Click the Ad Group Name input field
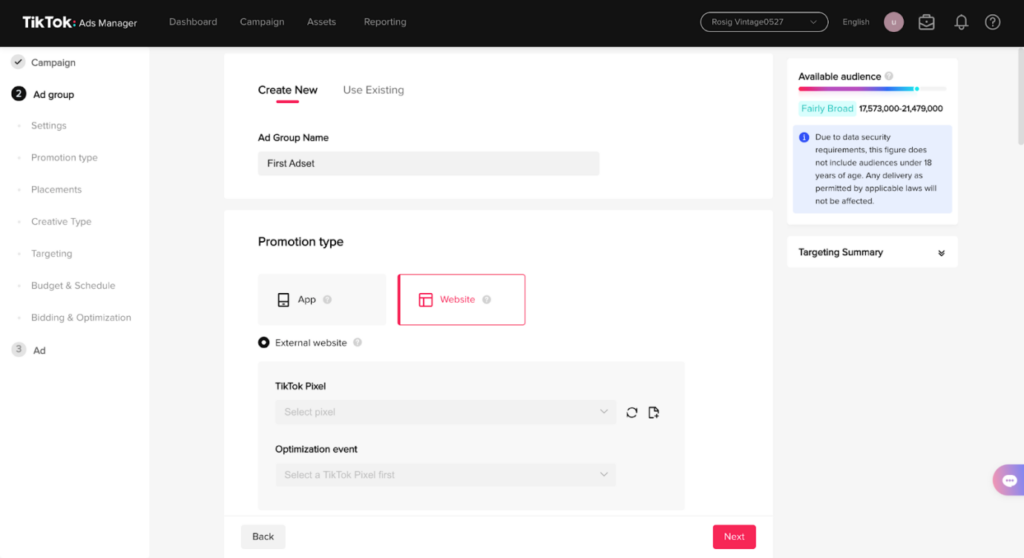 point(428,163)
